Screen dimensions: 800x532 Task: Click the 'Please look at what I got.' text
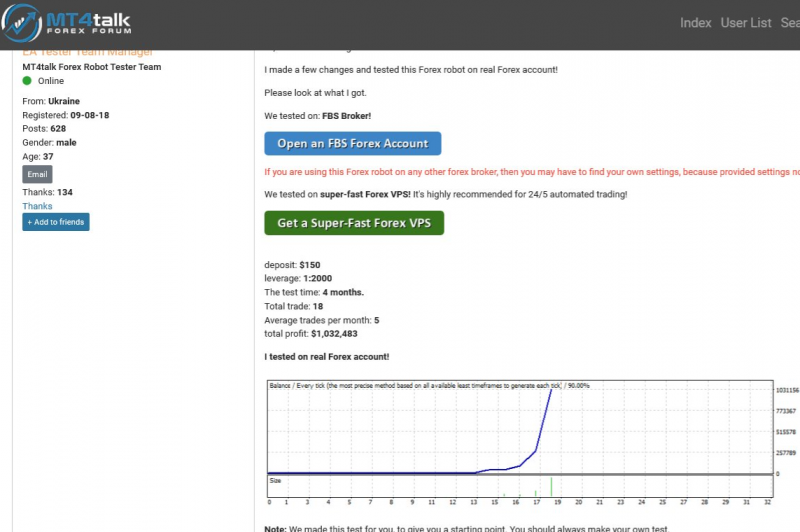315,93
